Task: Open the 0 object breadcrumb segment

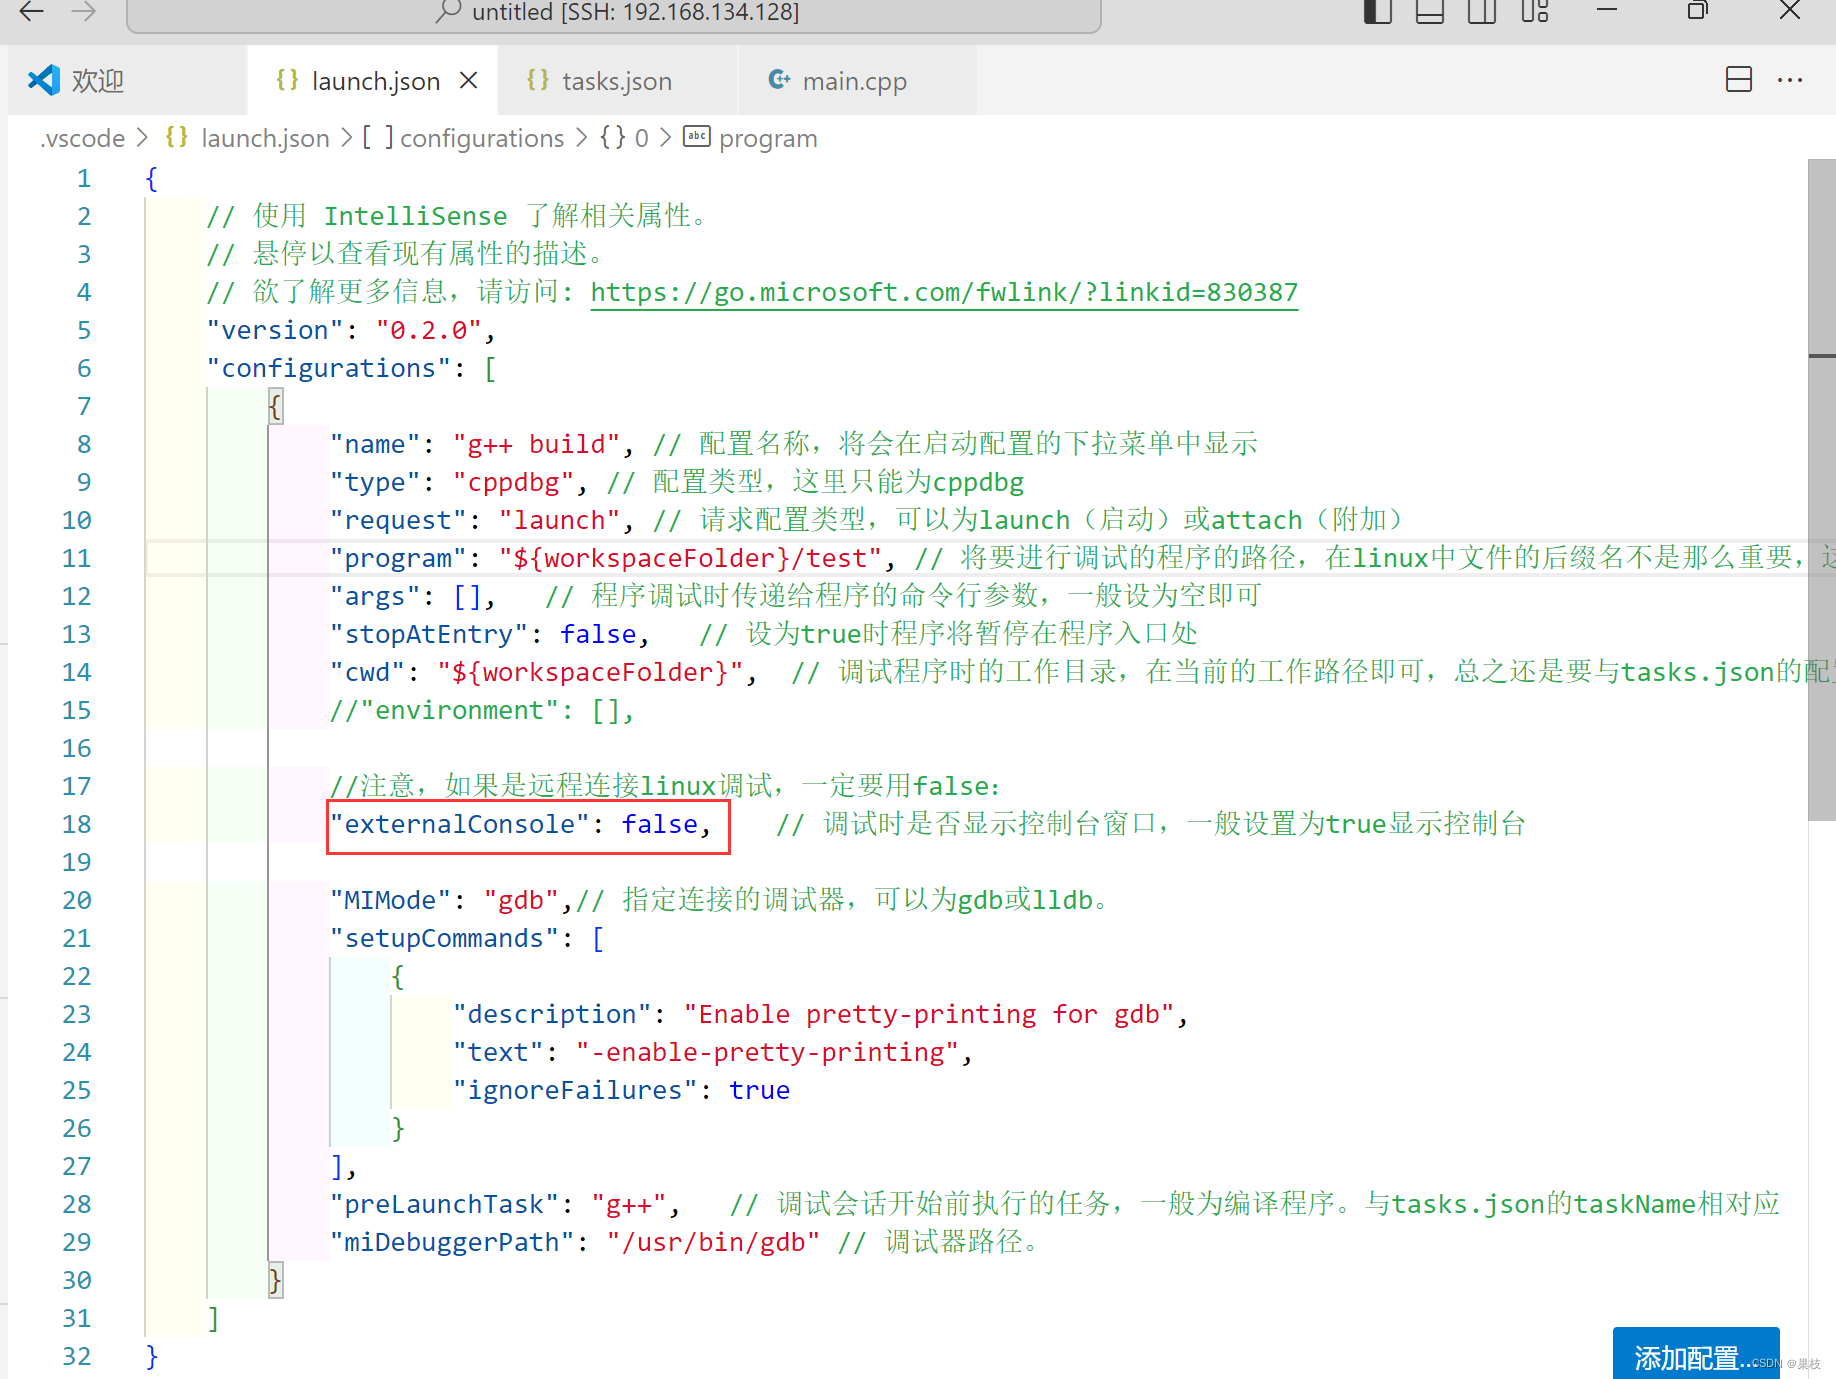Action: [624, 138]
